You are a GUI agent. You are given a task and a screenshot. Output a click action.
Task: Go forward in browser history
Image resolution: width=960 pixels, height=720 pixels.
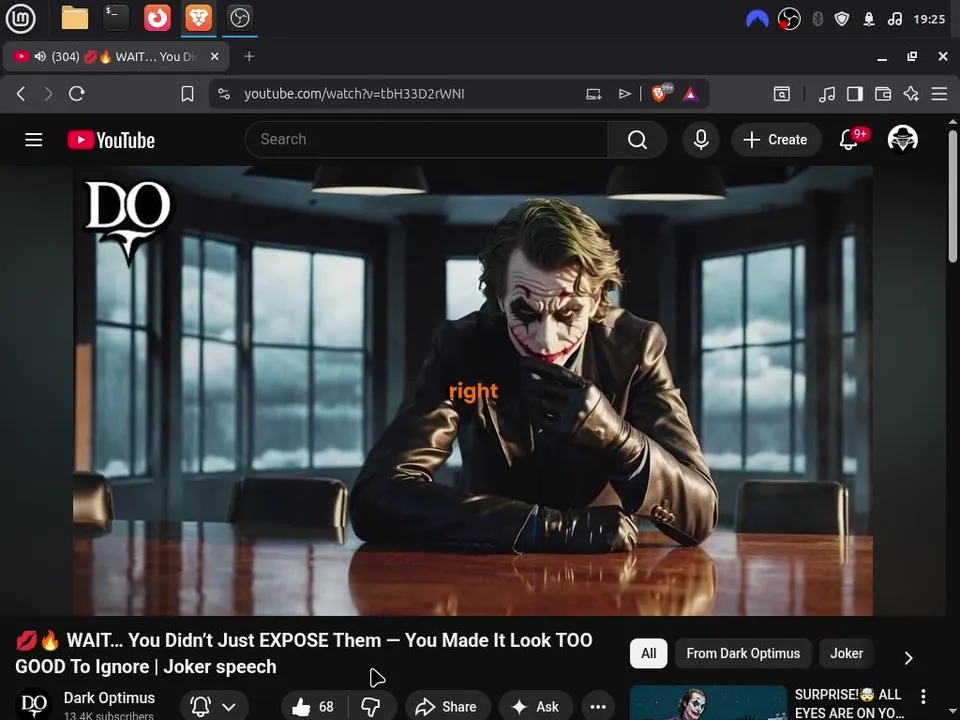tap(48, 94)
